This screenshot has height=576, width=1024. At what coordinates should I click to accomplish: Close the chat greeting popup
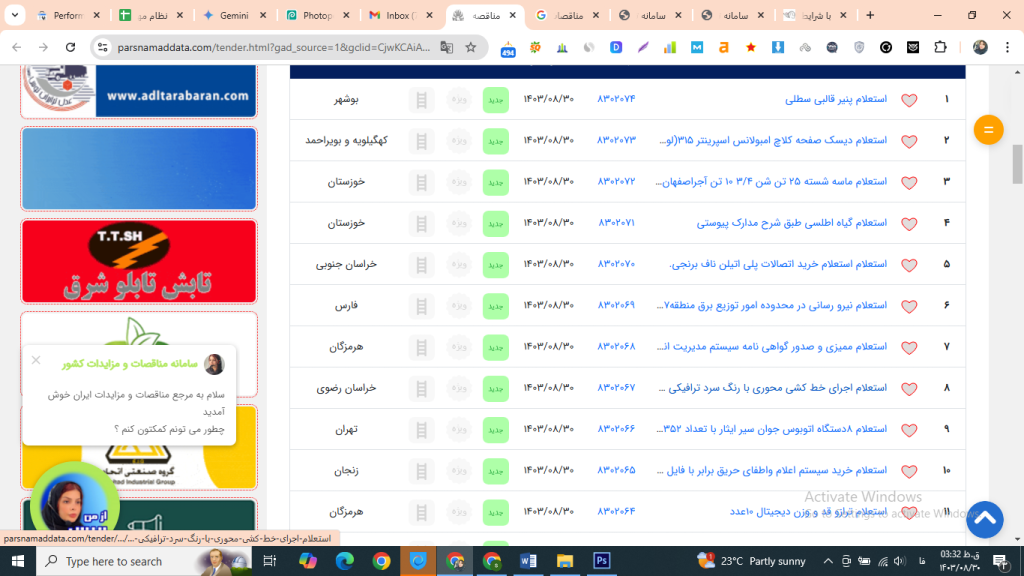pos(36,360)
